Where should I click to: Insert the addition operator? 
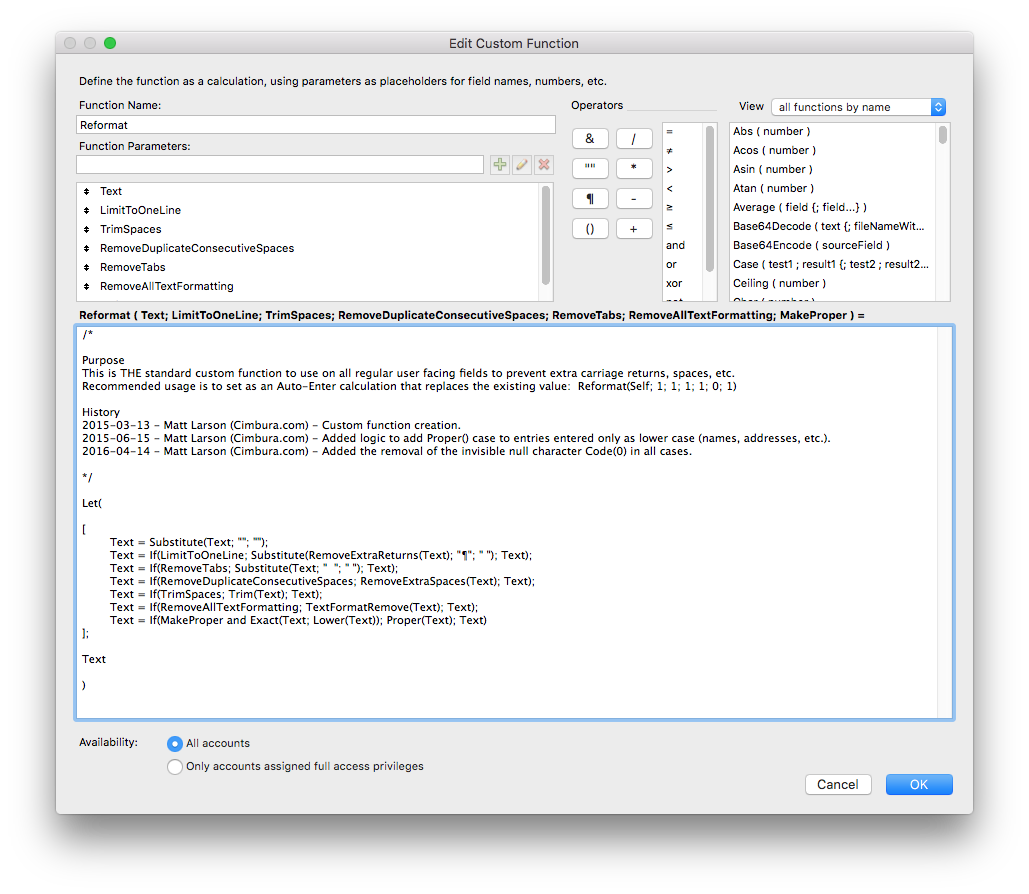[634, 228]
